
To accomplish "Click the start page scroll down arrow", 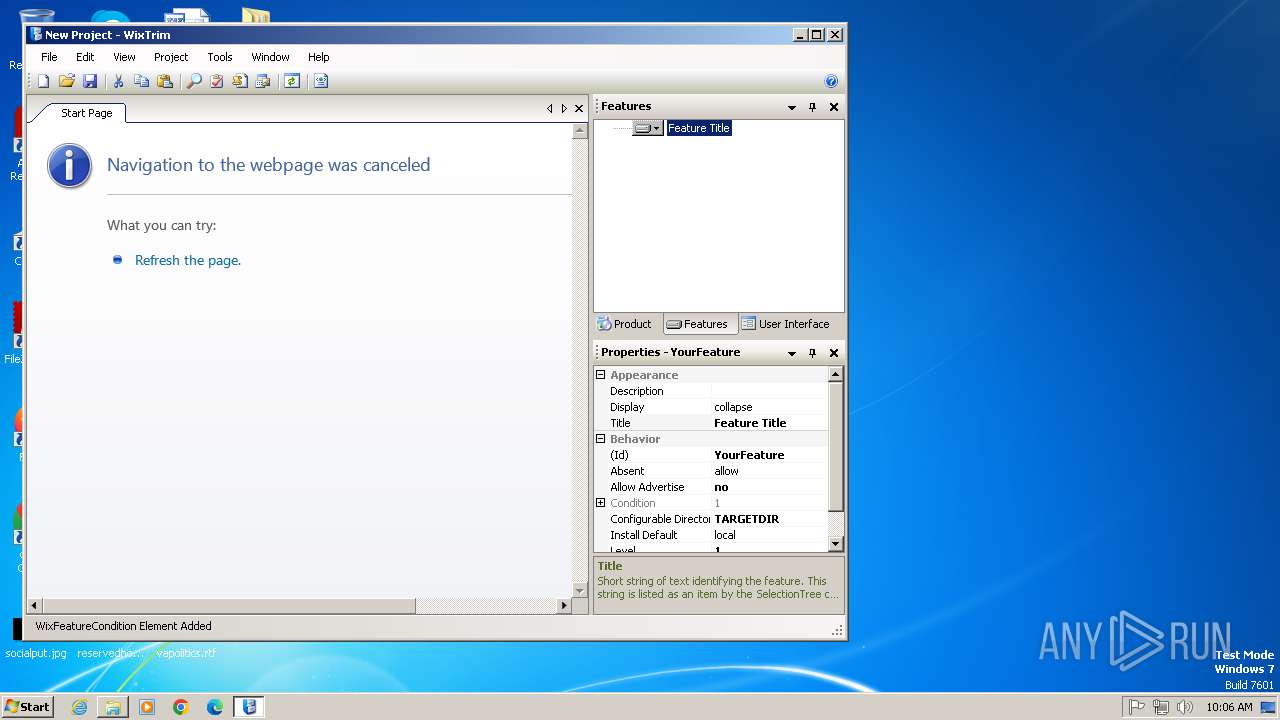I will click(579, 590).
